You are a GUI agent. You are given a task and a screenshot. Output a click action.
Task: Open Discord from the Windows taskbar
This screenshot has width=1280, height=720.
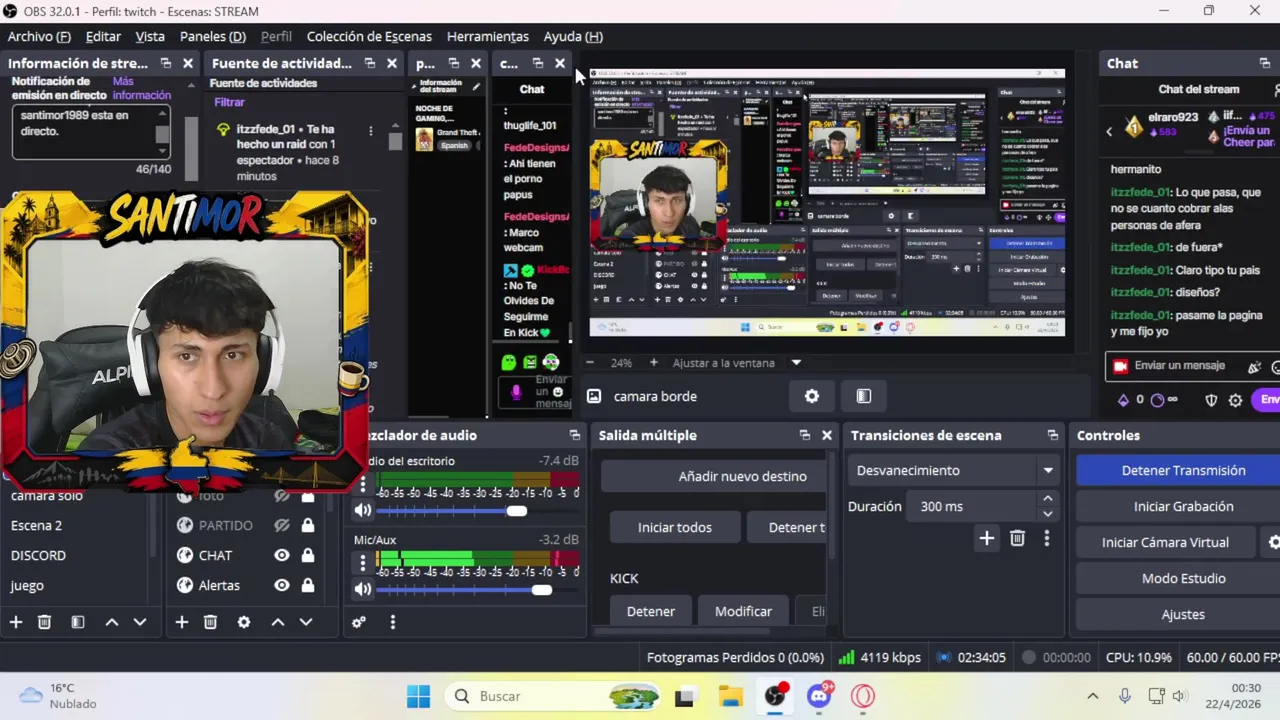pyautogui.click(x=819, y=696)
